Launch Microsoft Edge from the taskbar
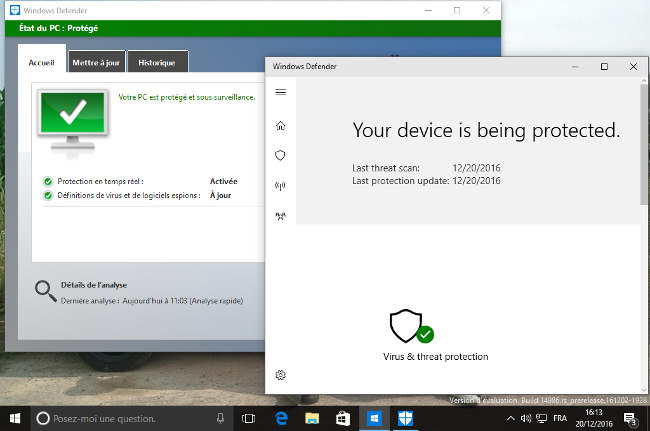The height and width of the screenshot is (431, 650). coord(281,419)
